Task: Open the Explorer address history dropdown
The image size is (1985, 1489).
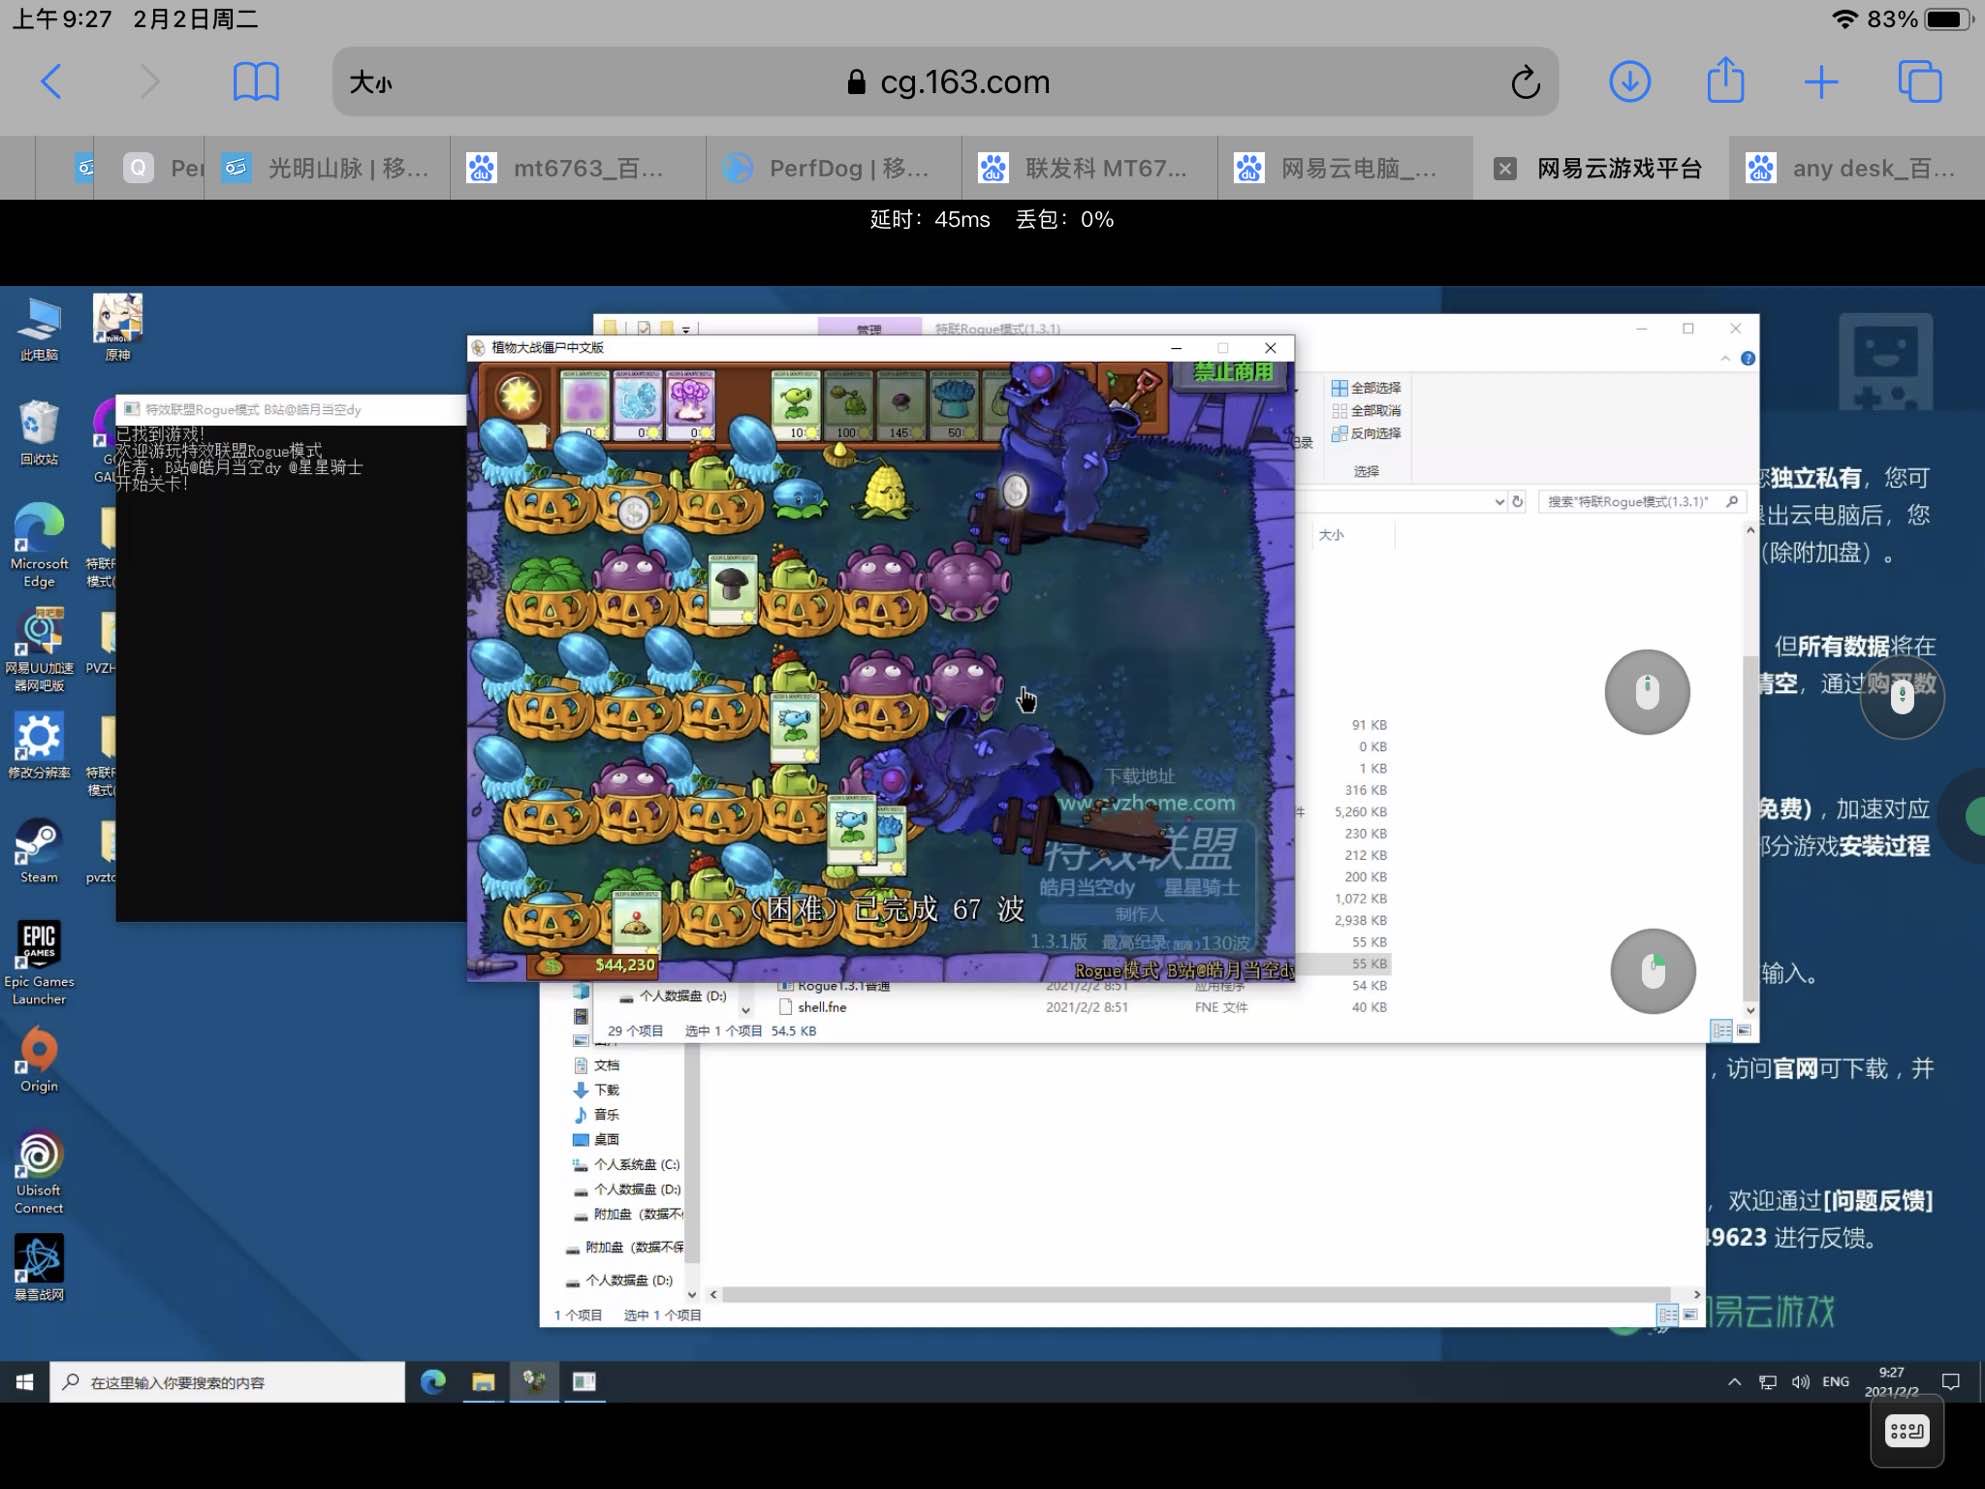Action: (1499, 502)
